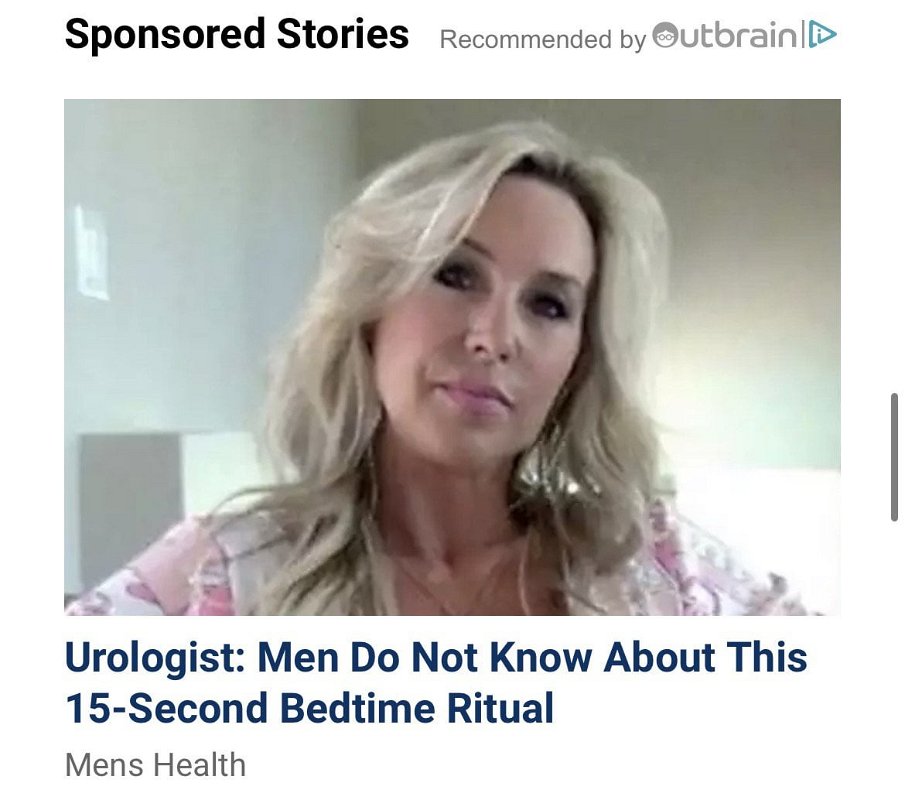Click the "About This" words in the headline
The image size is (905, 800).
click(x=705, y=657)
